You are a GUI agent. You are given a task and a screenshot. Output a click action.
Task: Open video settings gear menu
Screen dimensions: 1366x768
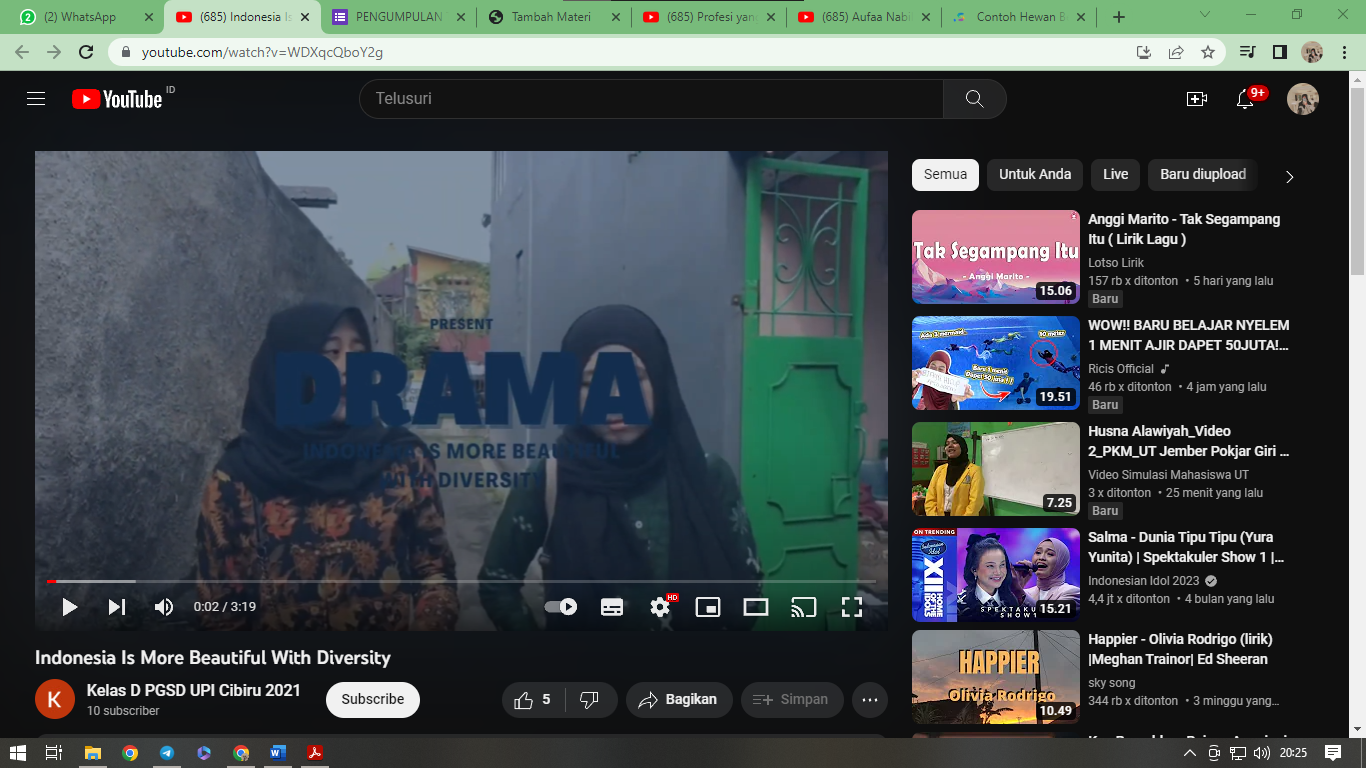click(660, 607)
